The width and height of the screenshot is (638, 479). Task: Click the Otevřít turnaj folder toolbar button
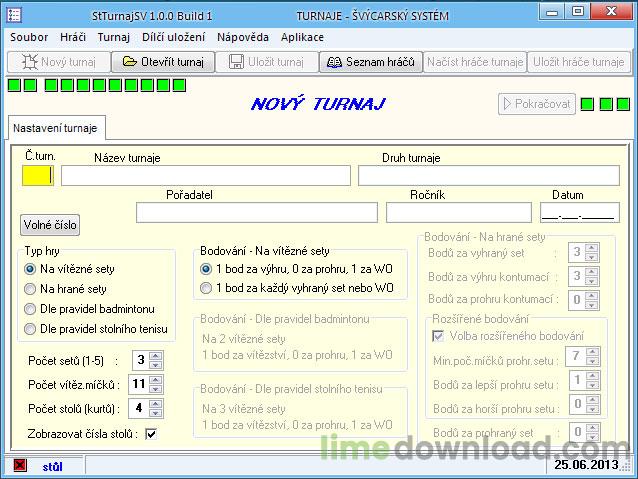coord(162,62)
